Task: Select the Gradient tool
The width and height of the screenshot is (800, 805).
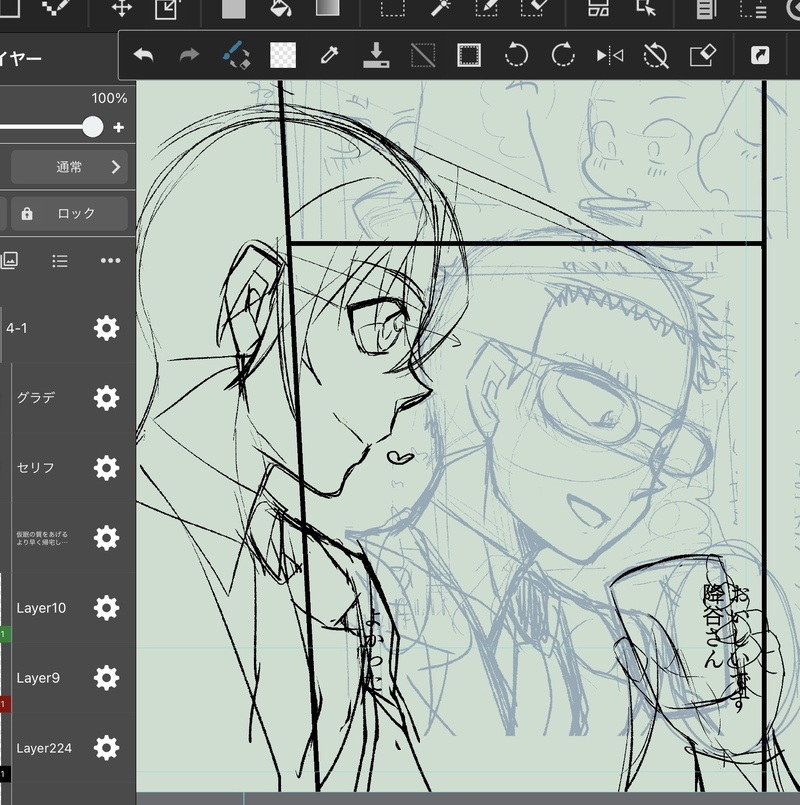Action: [327, 7]
